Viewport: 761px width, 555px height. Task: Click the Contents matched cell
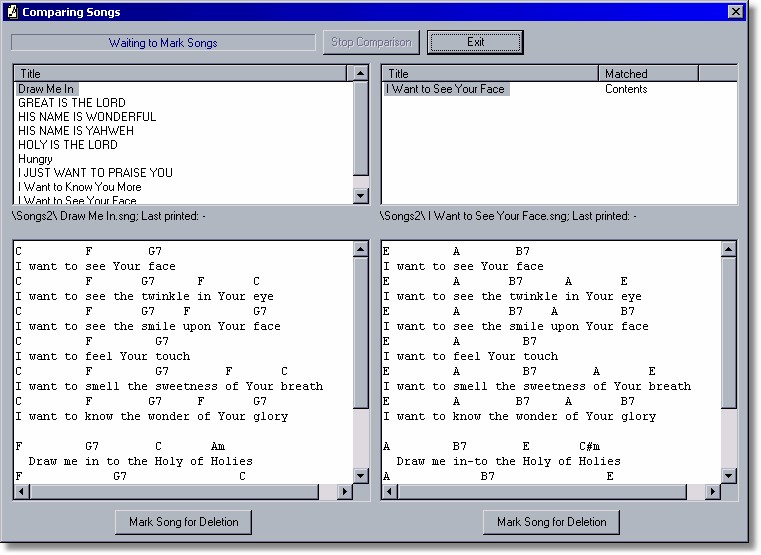626,89
